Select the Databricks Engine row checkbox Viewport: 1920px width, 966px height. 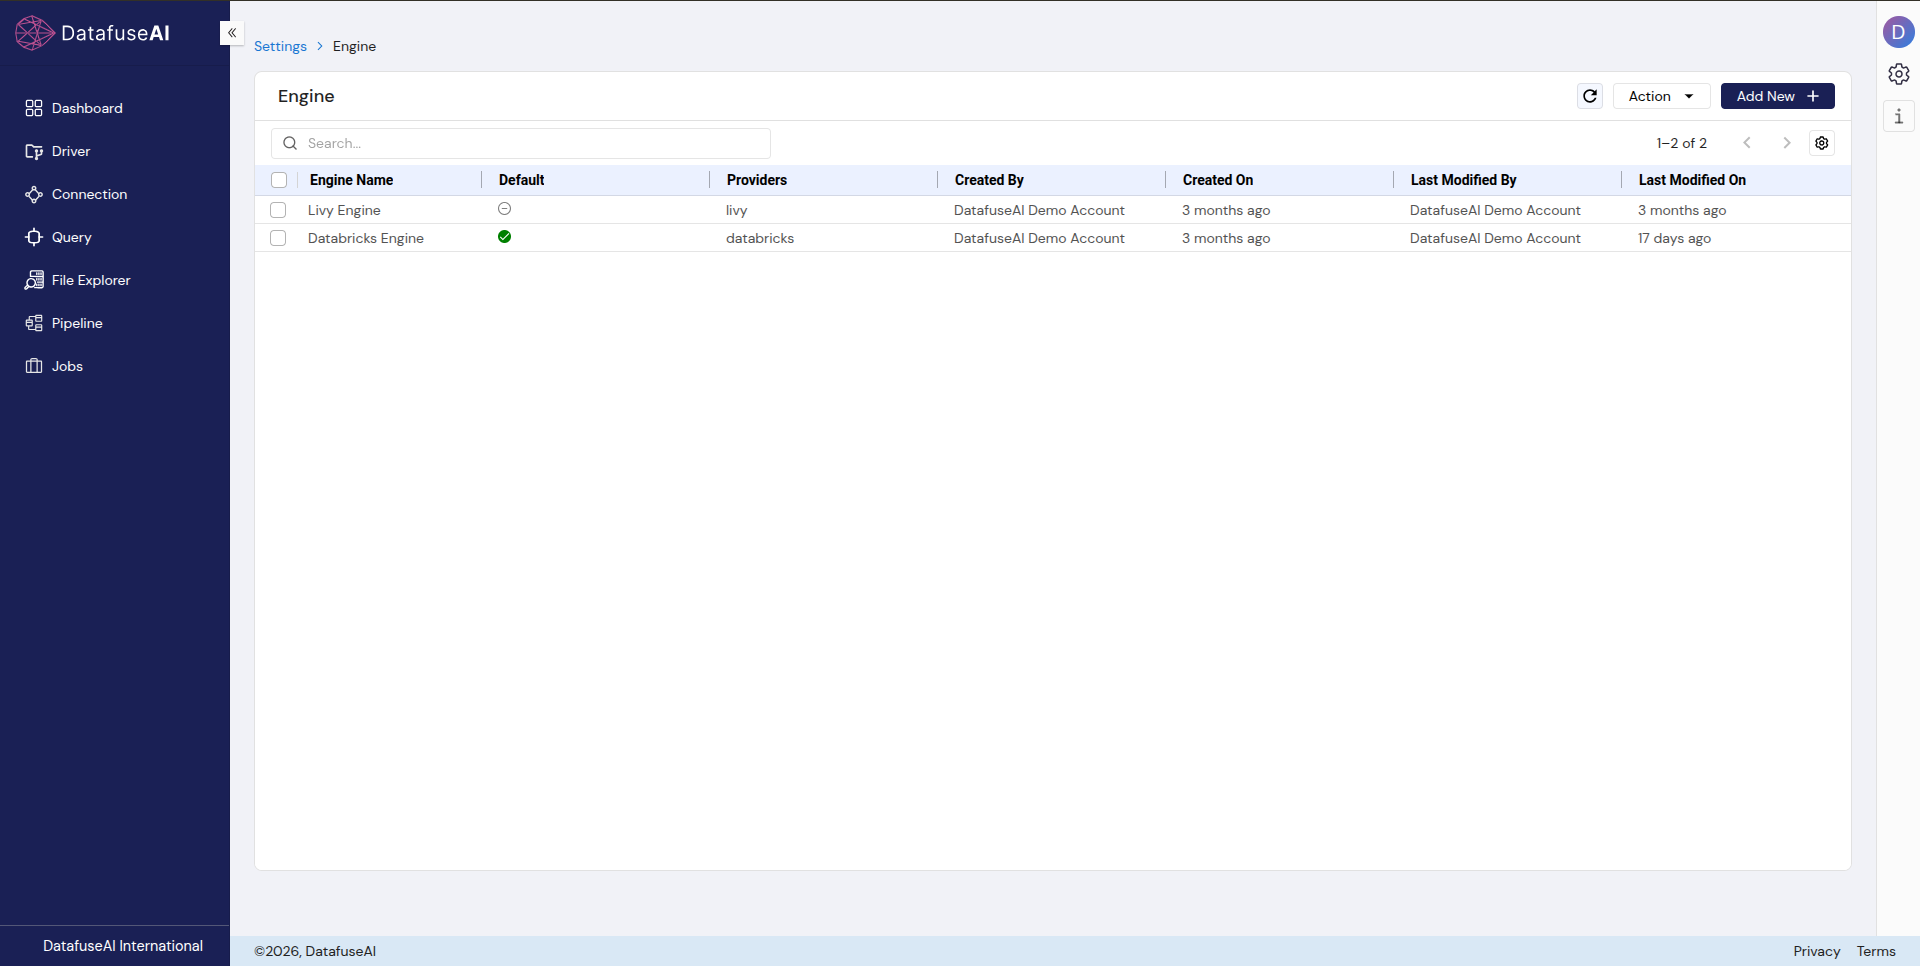tap(278, 238)
